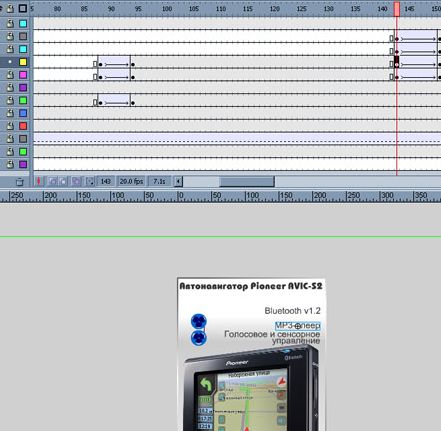Click the red playhead marker at frame 143
This screenshot has height=431, width=441.
pyautogui.click(x=397, y=9)
